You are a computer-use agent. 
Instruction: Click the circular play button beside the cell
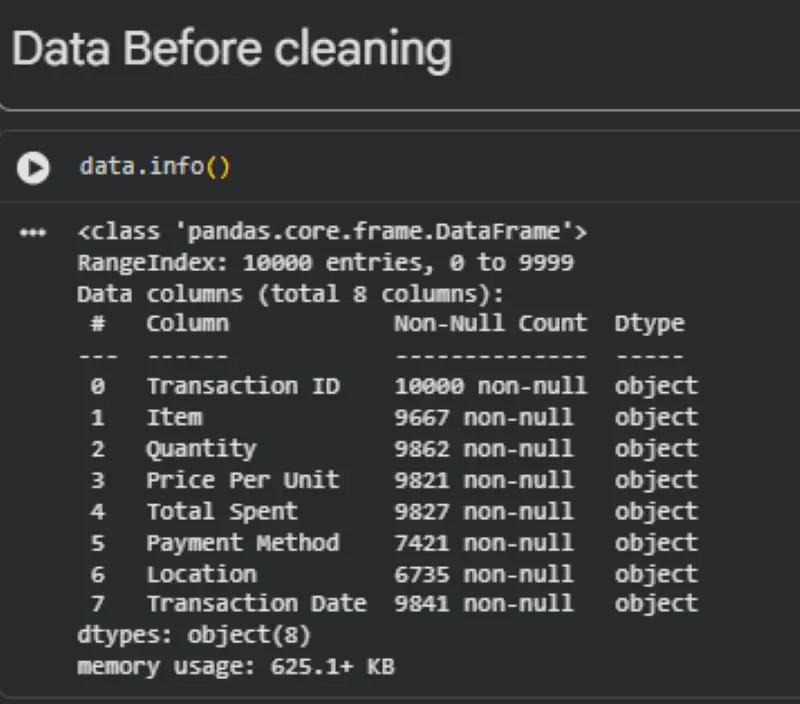pos(34,168)
